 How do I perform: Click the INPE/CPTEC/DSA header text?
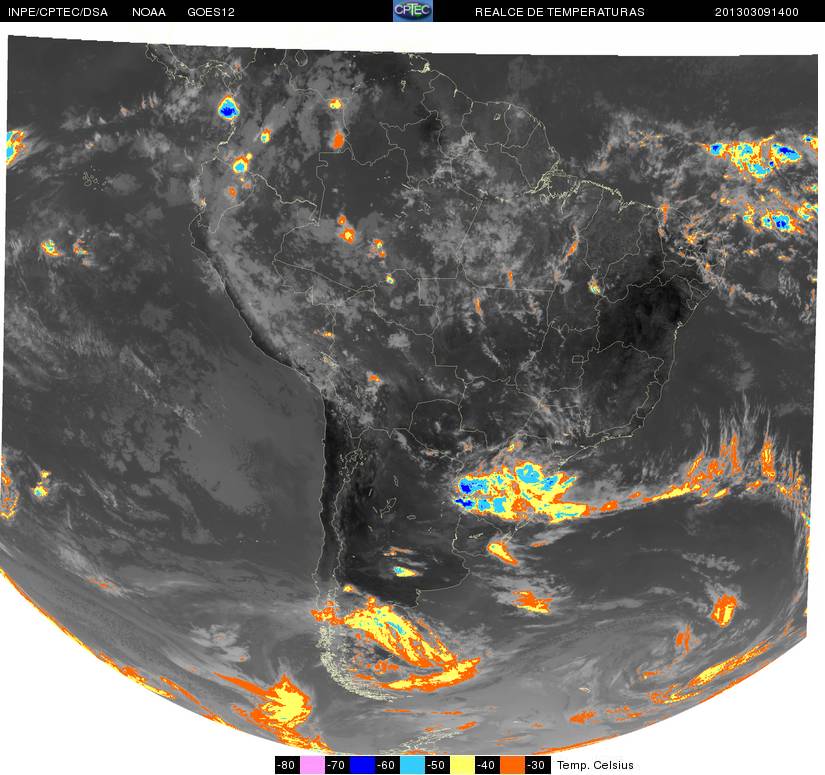[x=58, y=12]
